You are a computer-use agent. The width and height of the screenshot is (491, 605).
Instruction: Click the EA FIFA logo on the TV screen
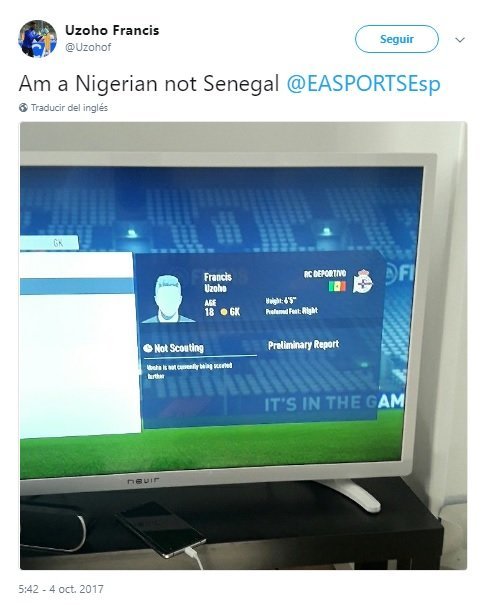click(x=395, y=274)
